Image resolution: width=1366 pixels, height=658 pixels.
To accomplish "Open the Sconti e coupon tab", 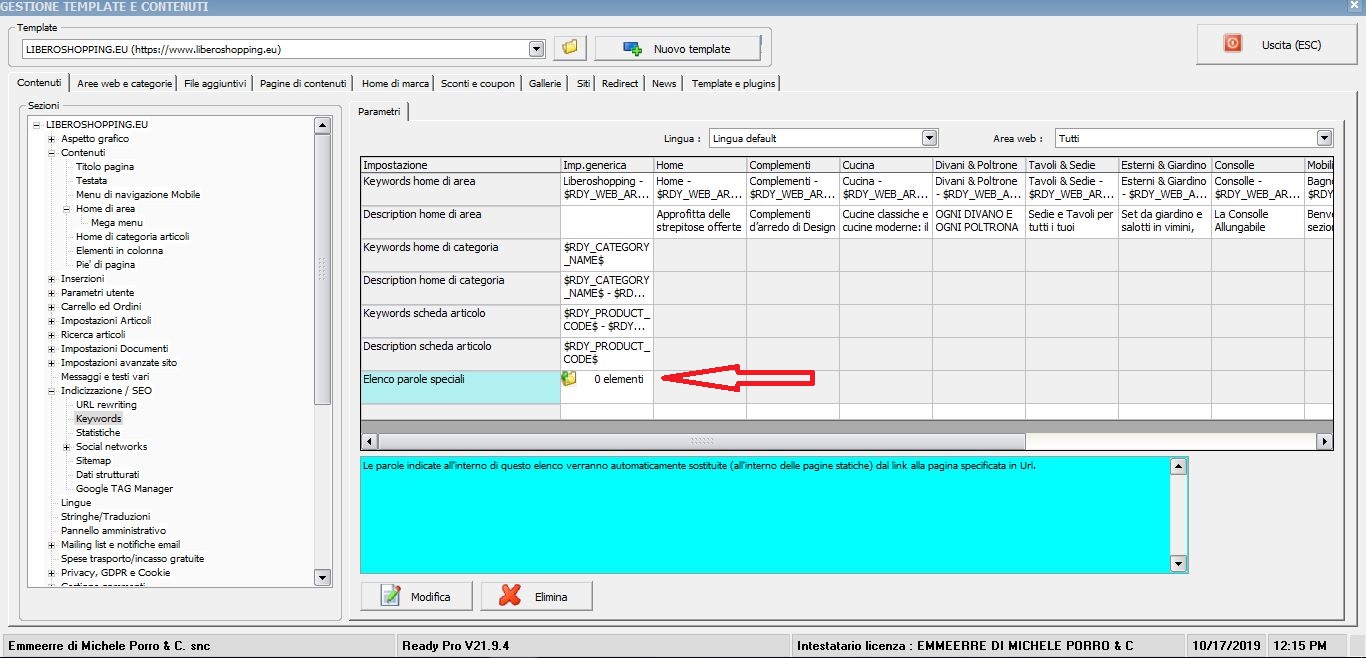I will [477, 84].
